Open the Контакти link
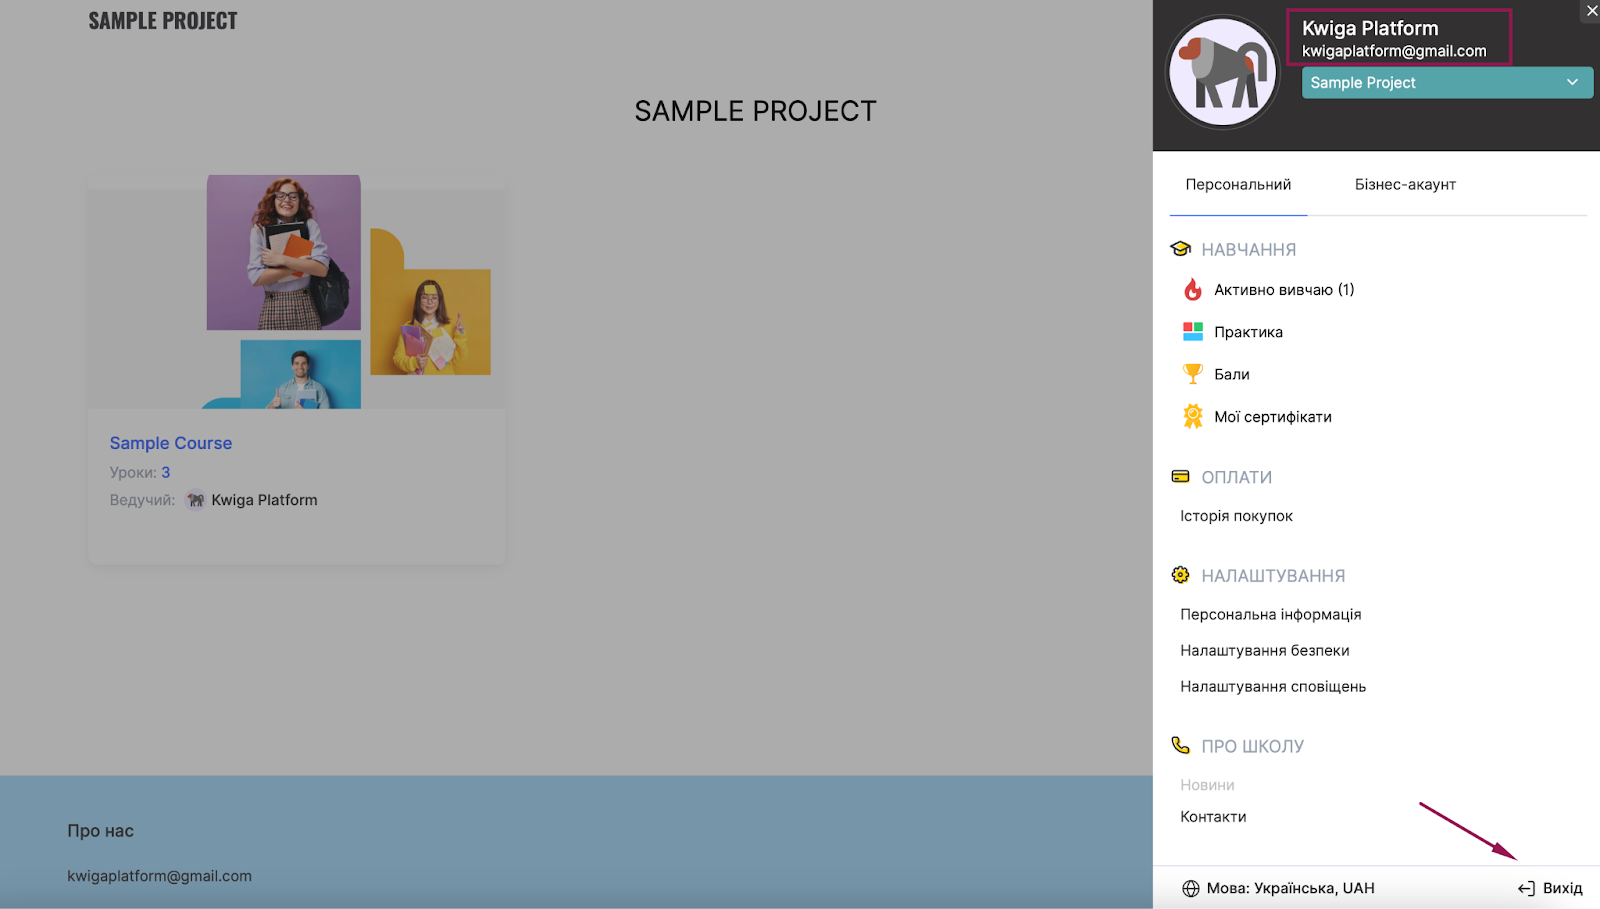Screen dimensions: 1600x909 1213,817
